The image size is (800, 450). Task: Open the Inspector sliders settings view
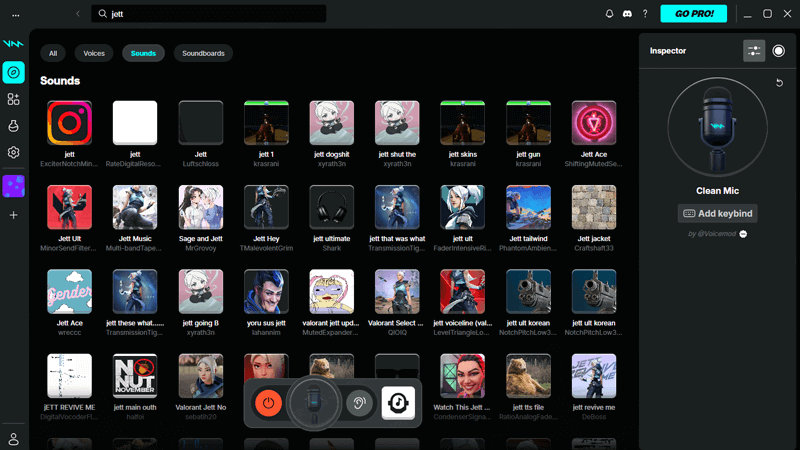click(754, 51)
